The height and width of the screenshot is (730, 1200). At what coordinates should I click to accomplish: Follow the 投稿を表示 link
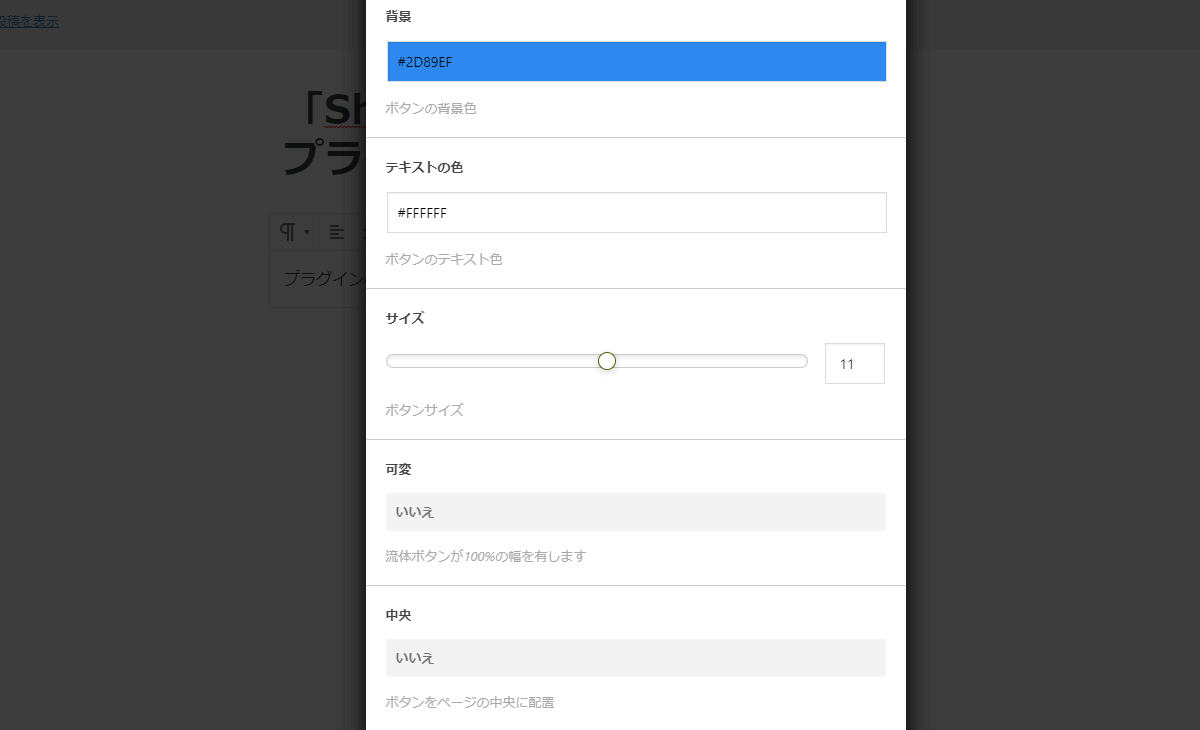[x=30, y=21]
